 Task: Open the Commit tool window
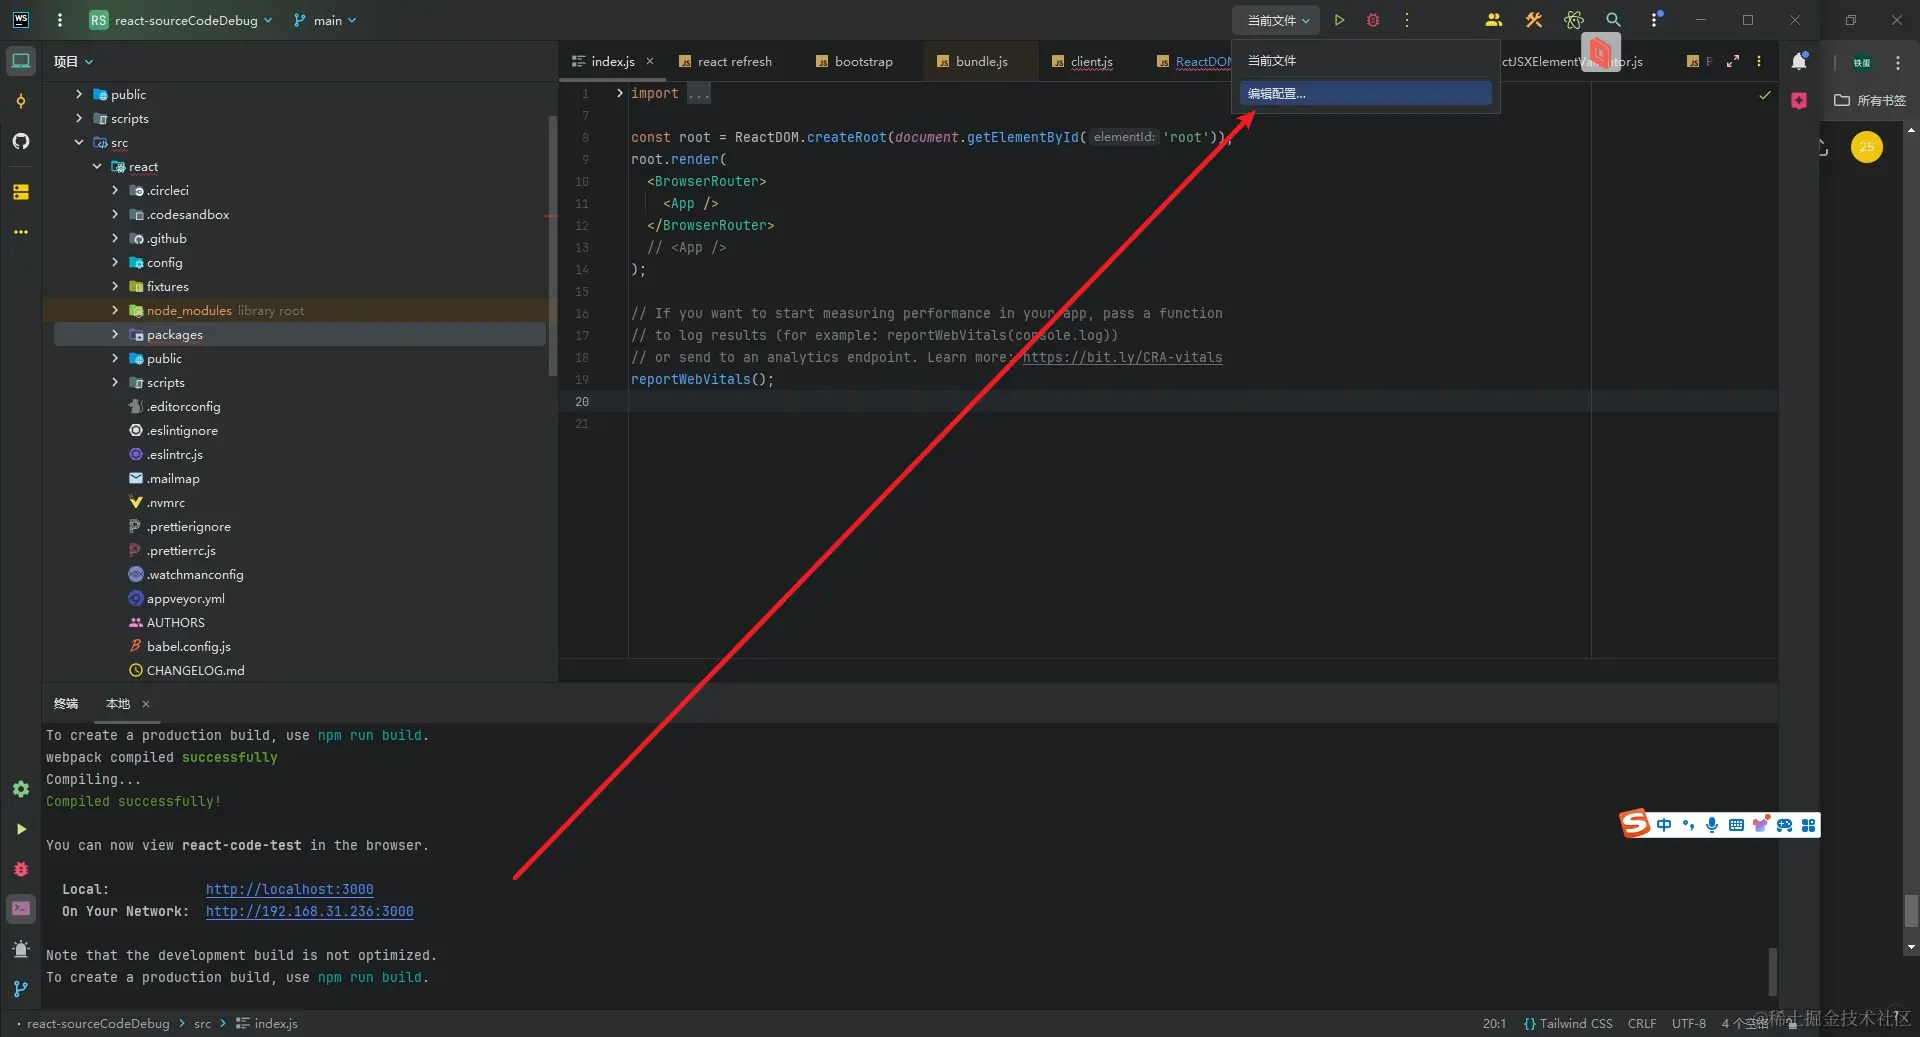pos(21,101)
